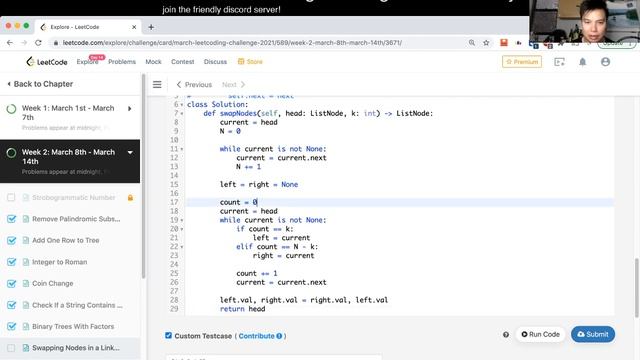Click the page vertical scrollbar on right
Screen dimensions: 640x360
[x=637, y=288]
